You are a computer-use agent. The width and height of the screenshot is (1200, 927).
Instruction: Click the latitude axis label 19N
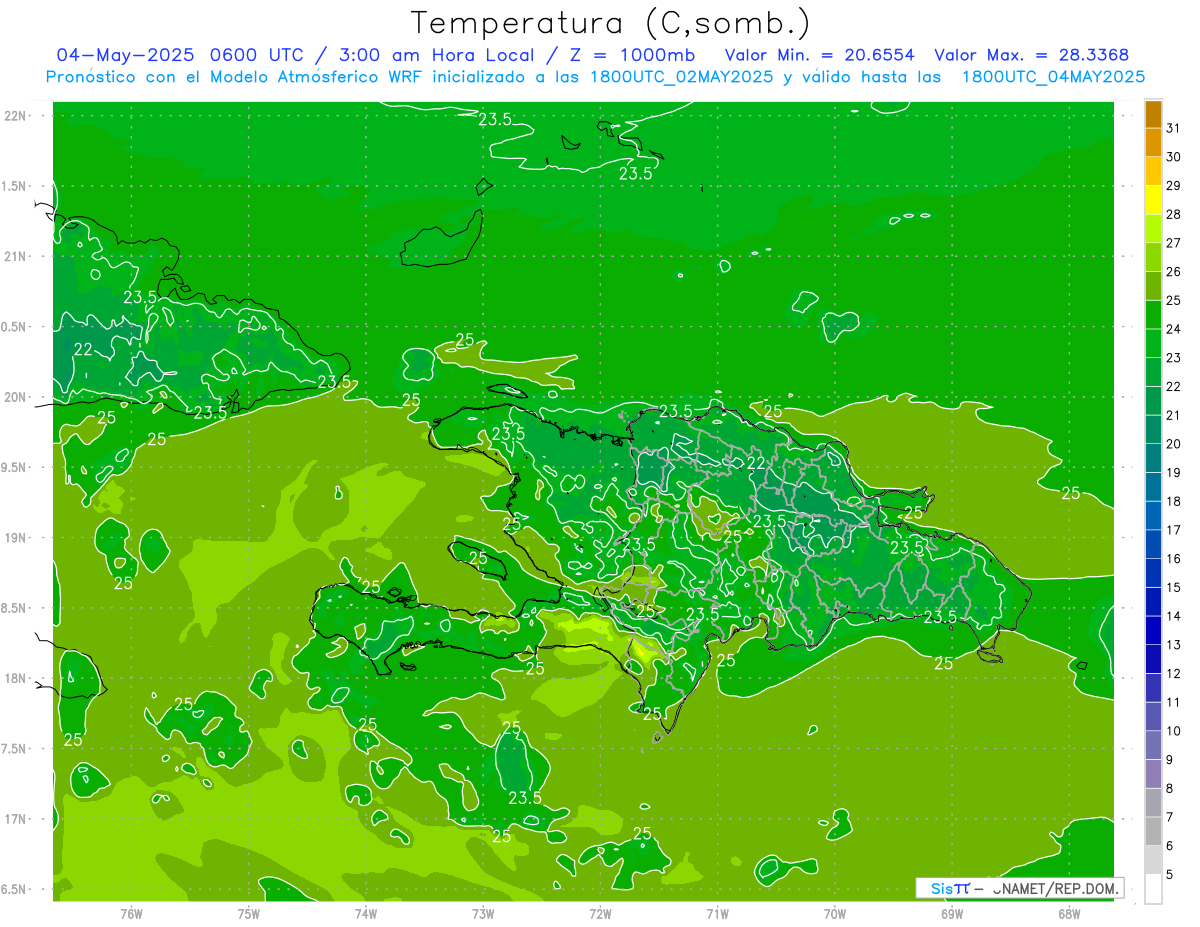15,538
